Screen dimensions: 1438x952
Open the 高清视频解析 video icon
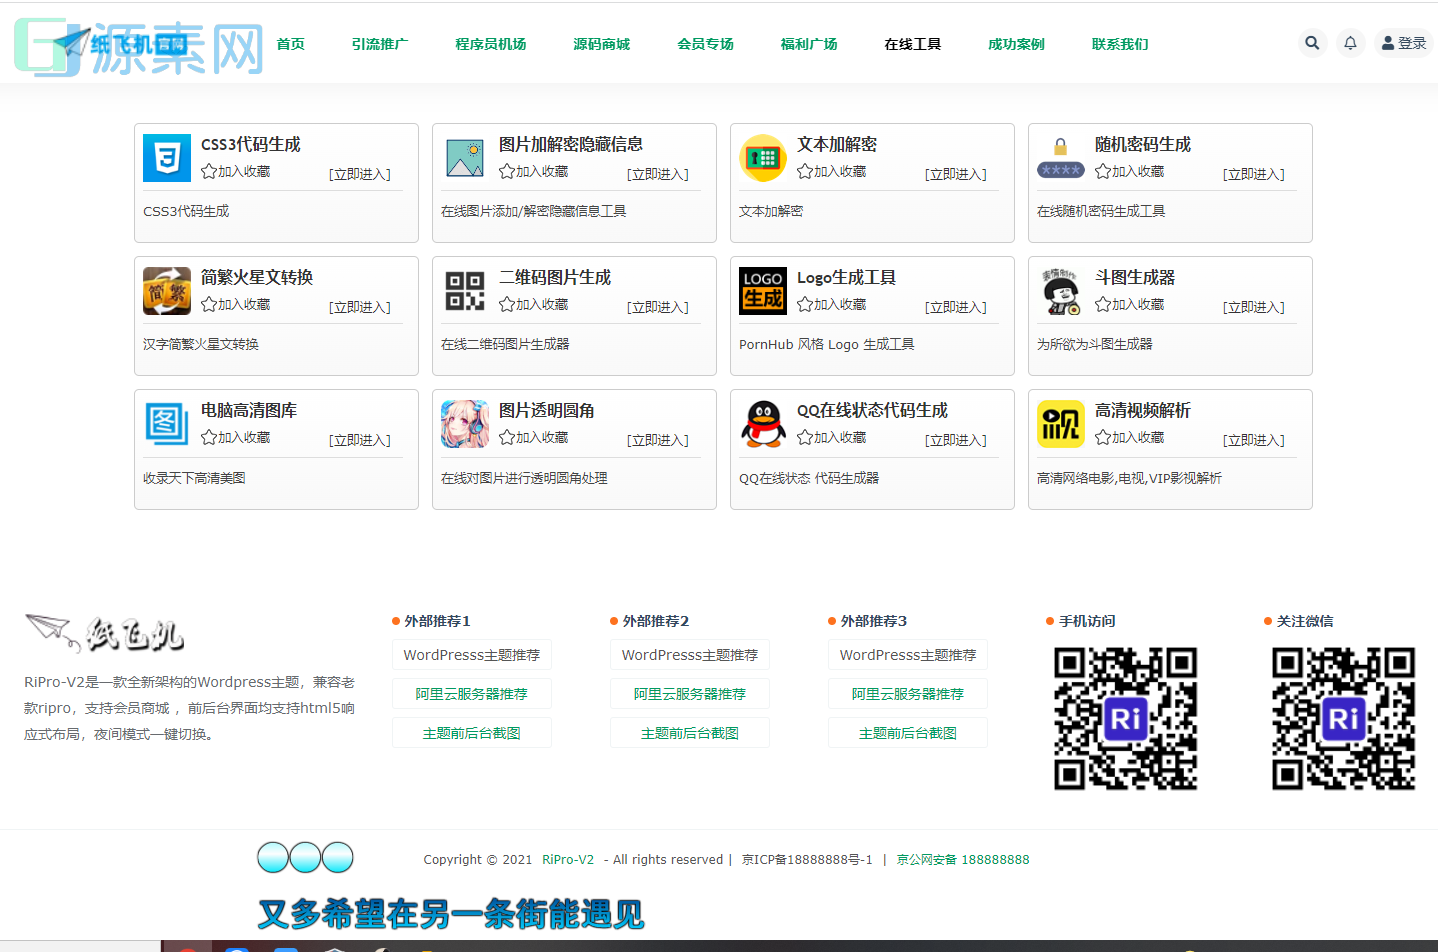1060,424
